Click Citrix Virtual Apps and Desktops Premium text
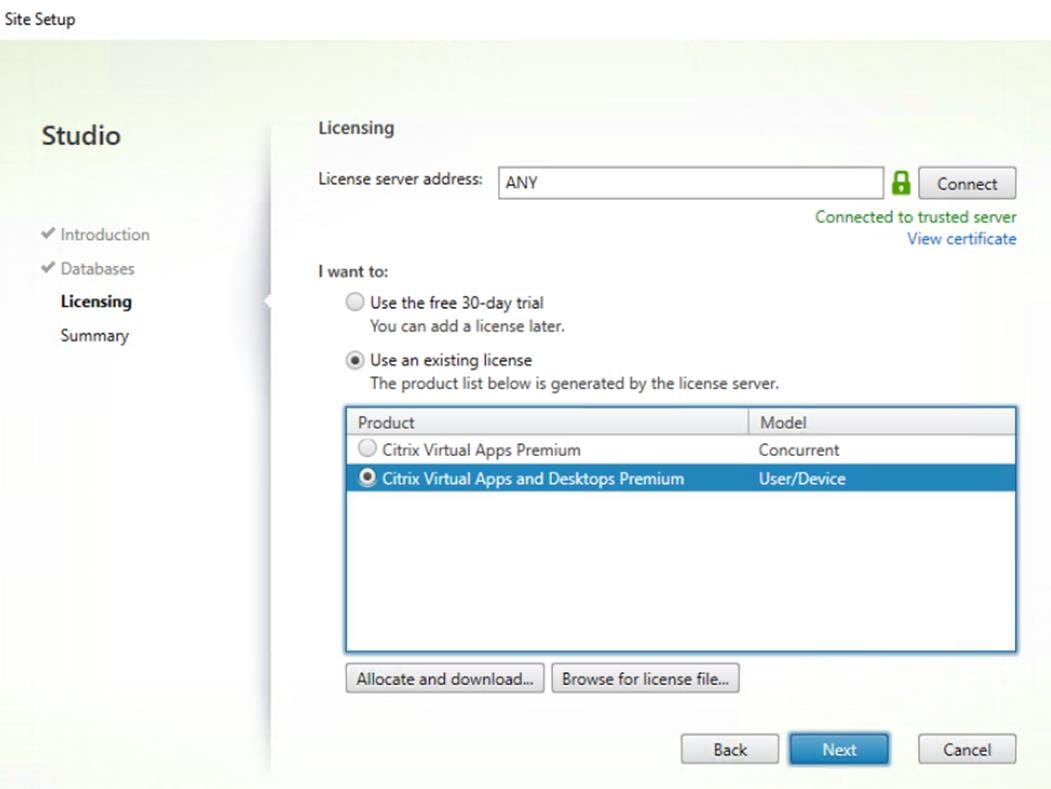 click(x=533, y=479)
